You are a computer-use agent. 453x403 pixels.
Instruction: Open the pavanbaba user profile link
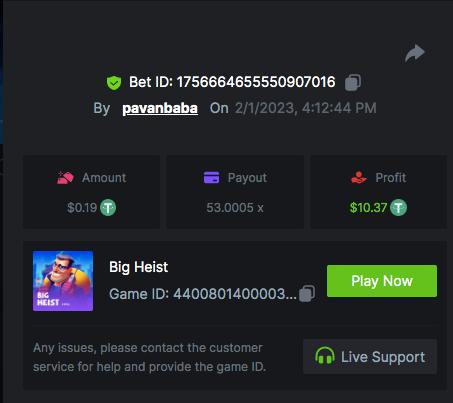(160, 108)
